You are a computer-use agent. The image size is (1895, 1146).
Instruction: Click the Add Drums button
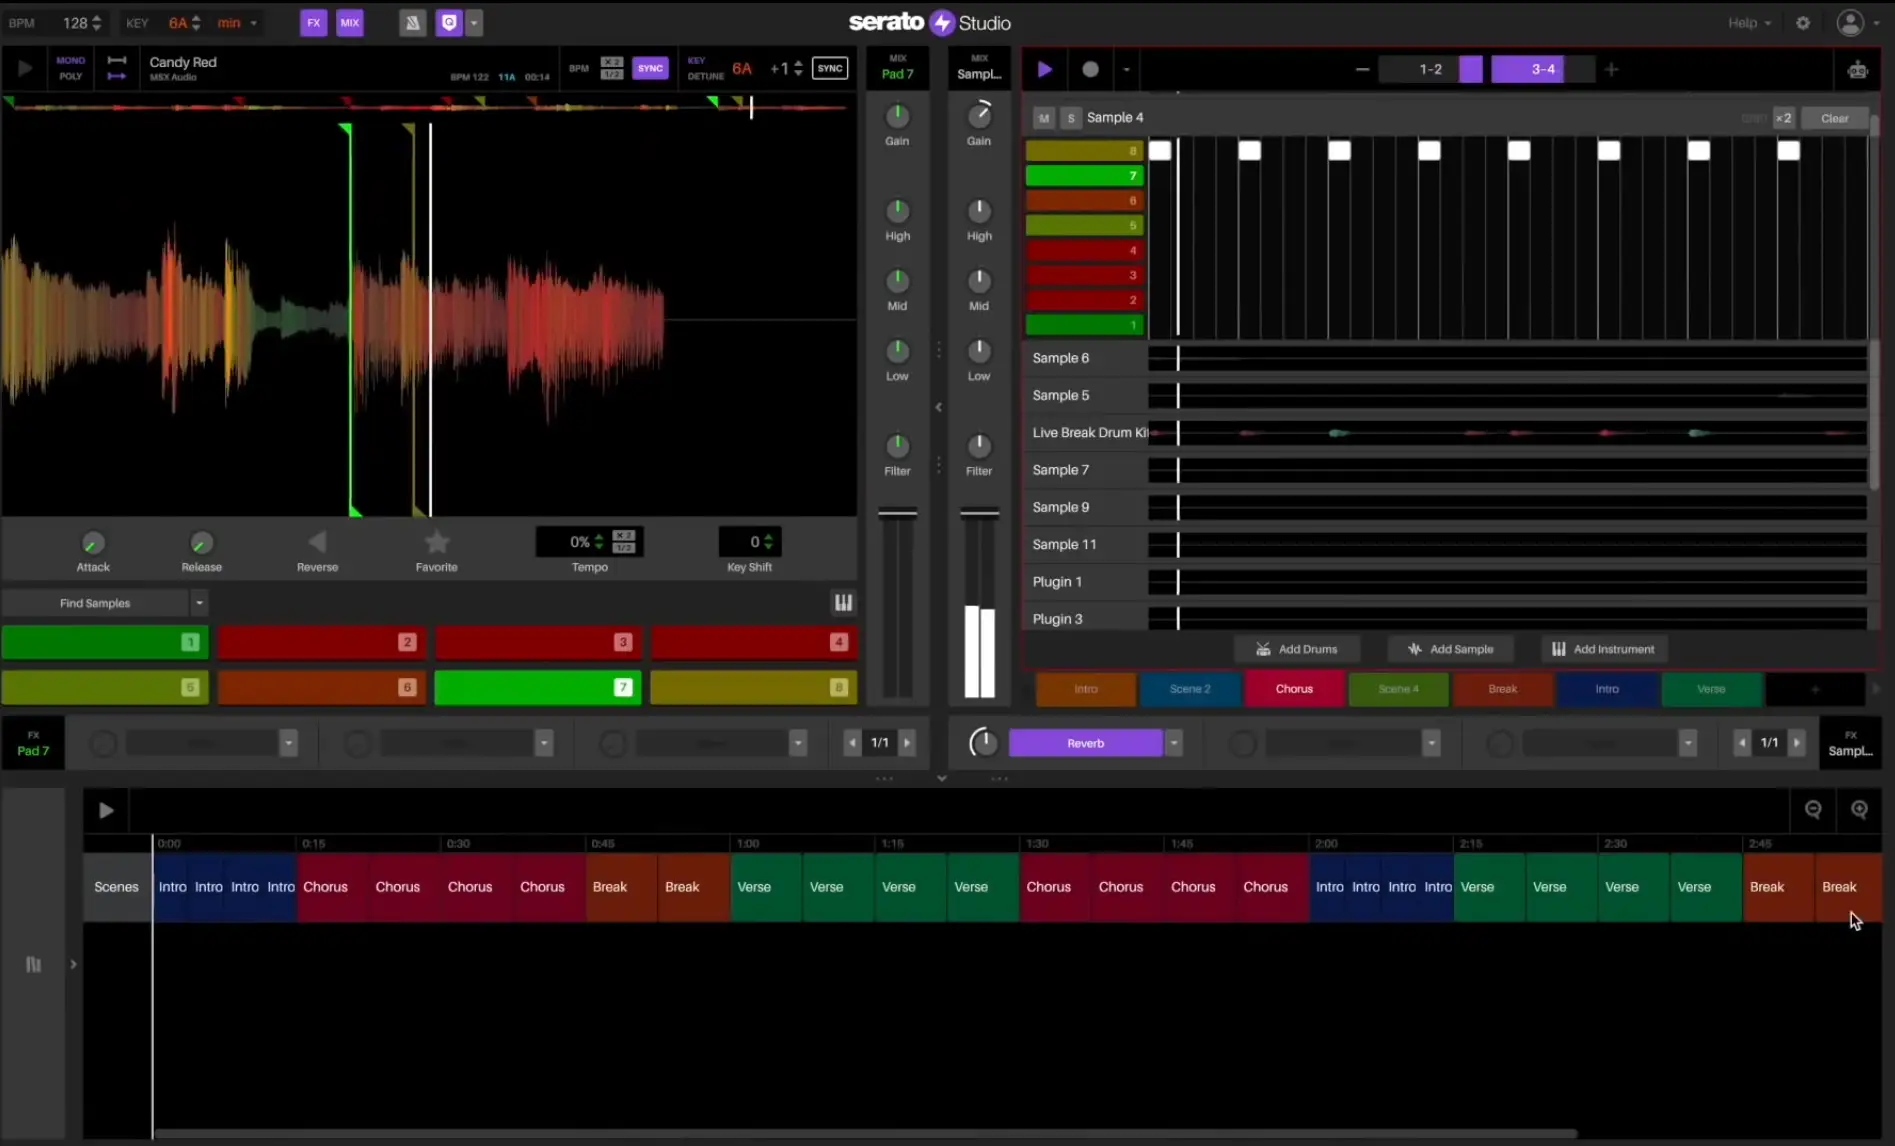[x=1296, y=649]
